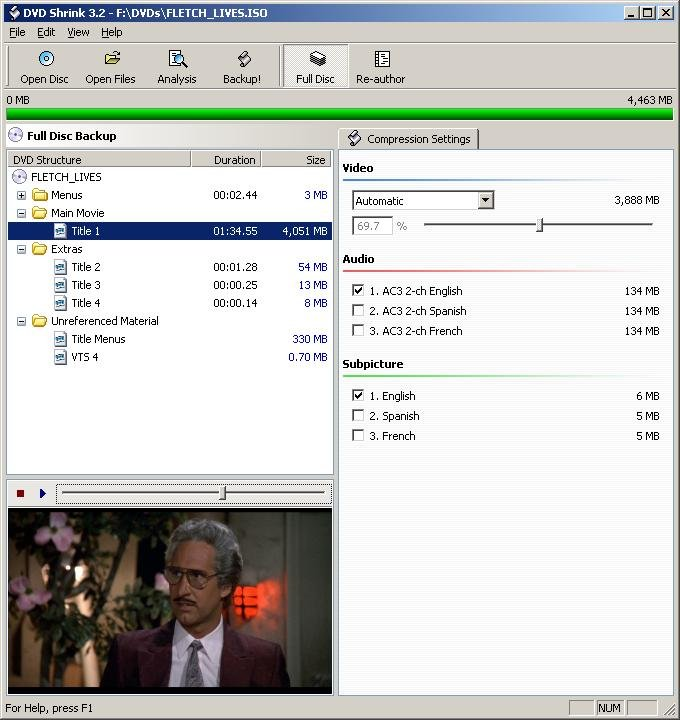
Task: Select Title Menus in Unreferenced Material
Action: tap(98, 339)
